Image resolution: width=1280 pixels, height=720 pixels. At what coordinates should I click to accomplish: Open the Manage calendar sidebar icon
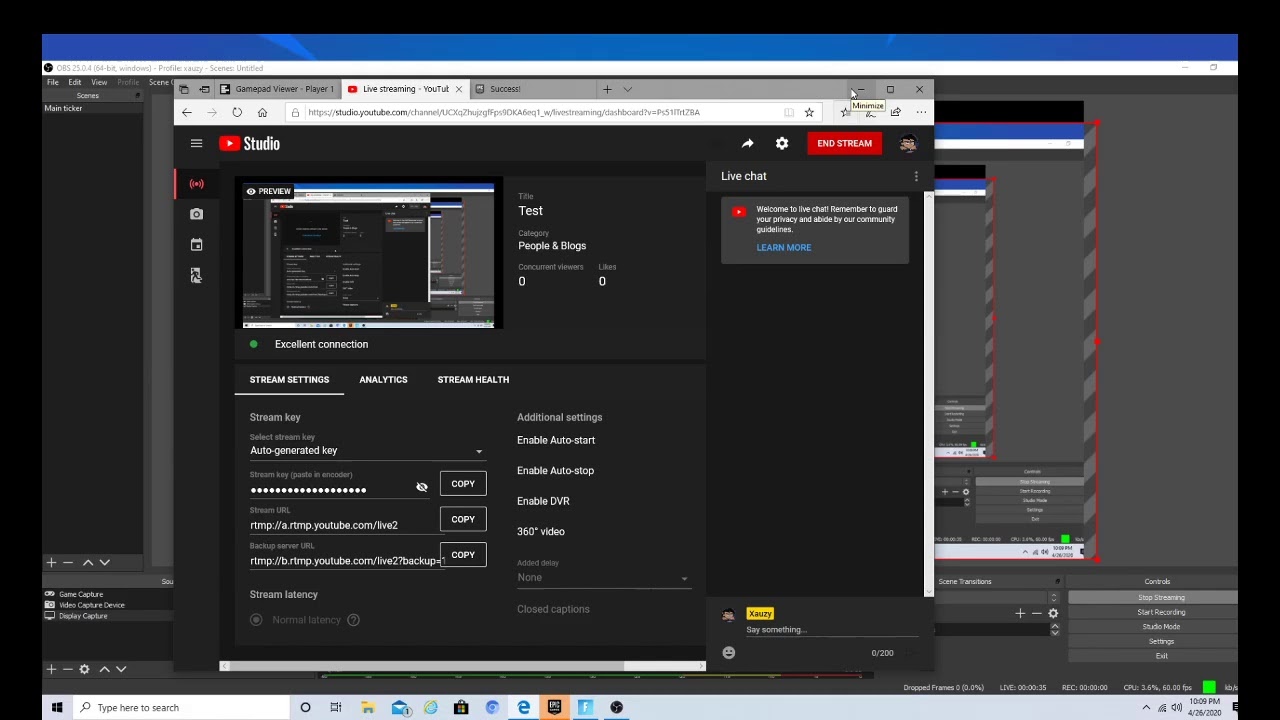pyautogui.click(x=196, y=245)
